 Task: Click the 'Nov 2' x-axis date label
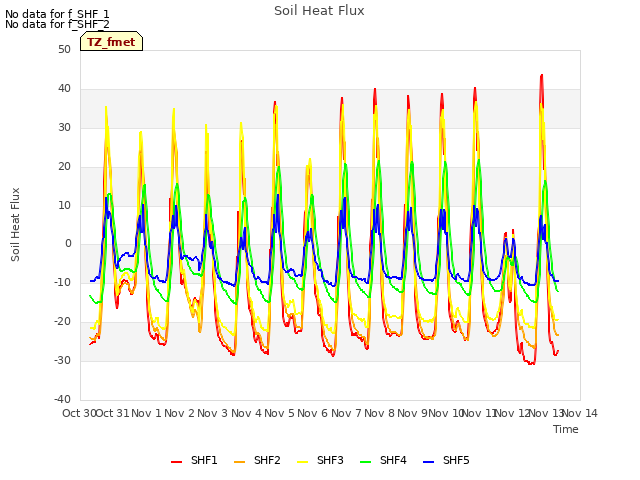tap(180, 413)
